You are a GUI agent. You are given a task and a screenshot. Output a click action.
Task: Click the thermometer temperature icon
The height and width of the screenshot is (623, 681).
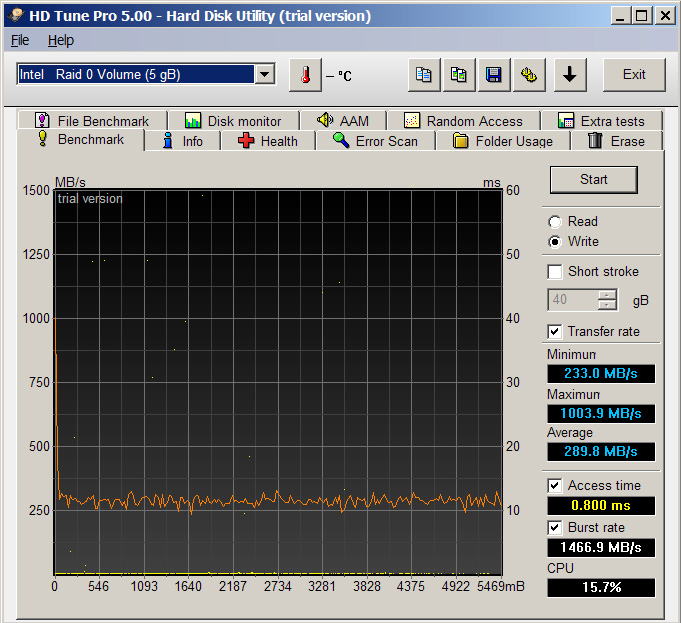pos(306,75)
